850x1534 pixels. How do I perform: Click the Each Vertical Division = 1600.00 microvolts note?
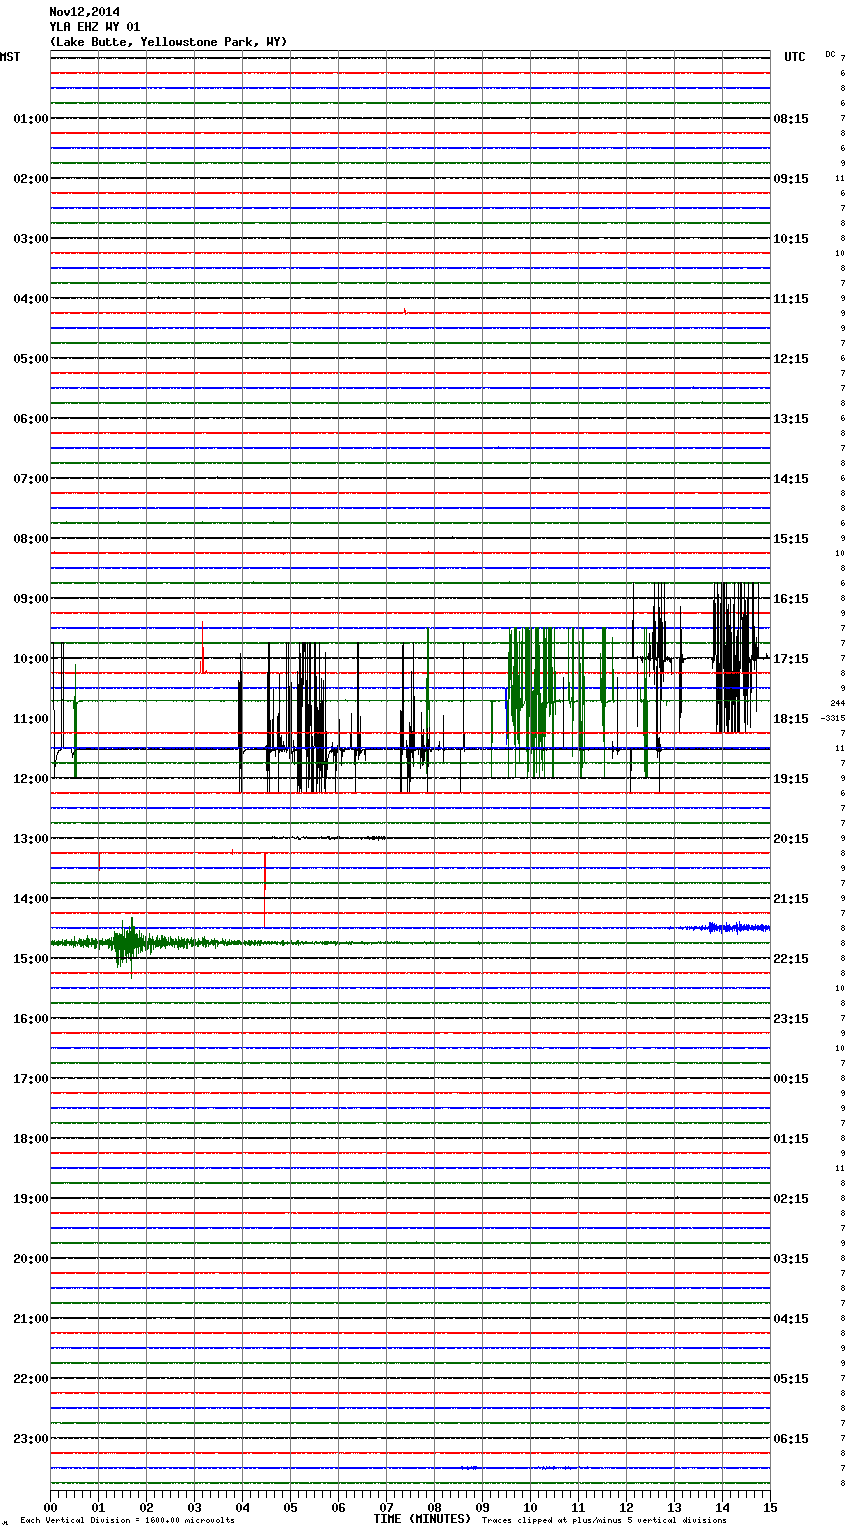pos(127,1521)
